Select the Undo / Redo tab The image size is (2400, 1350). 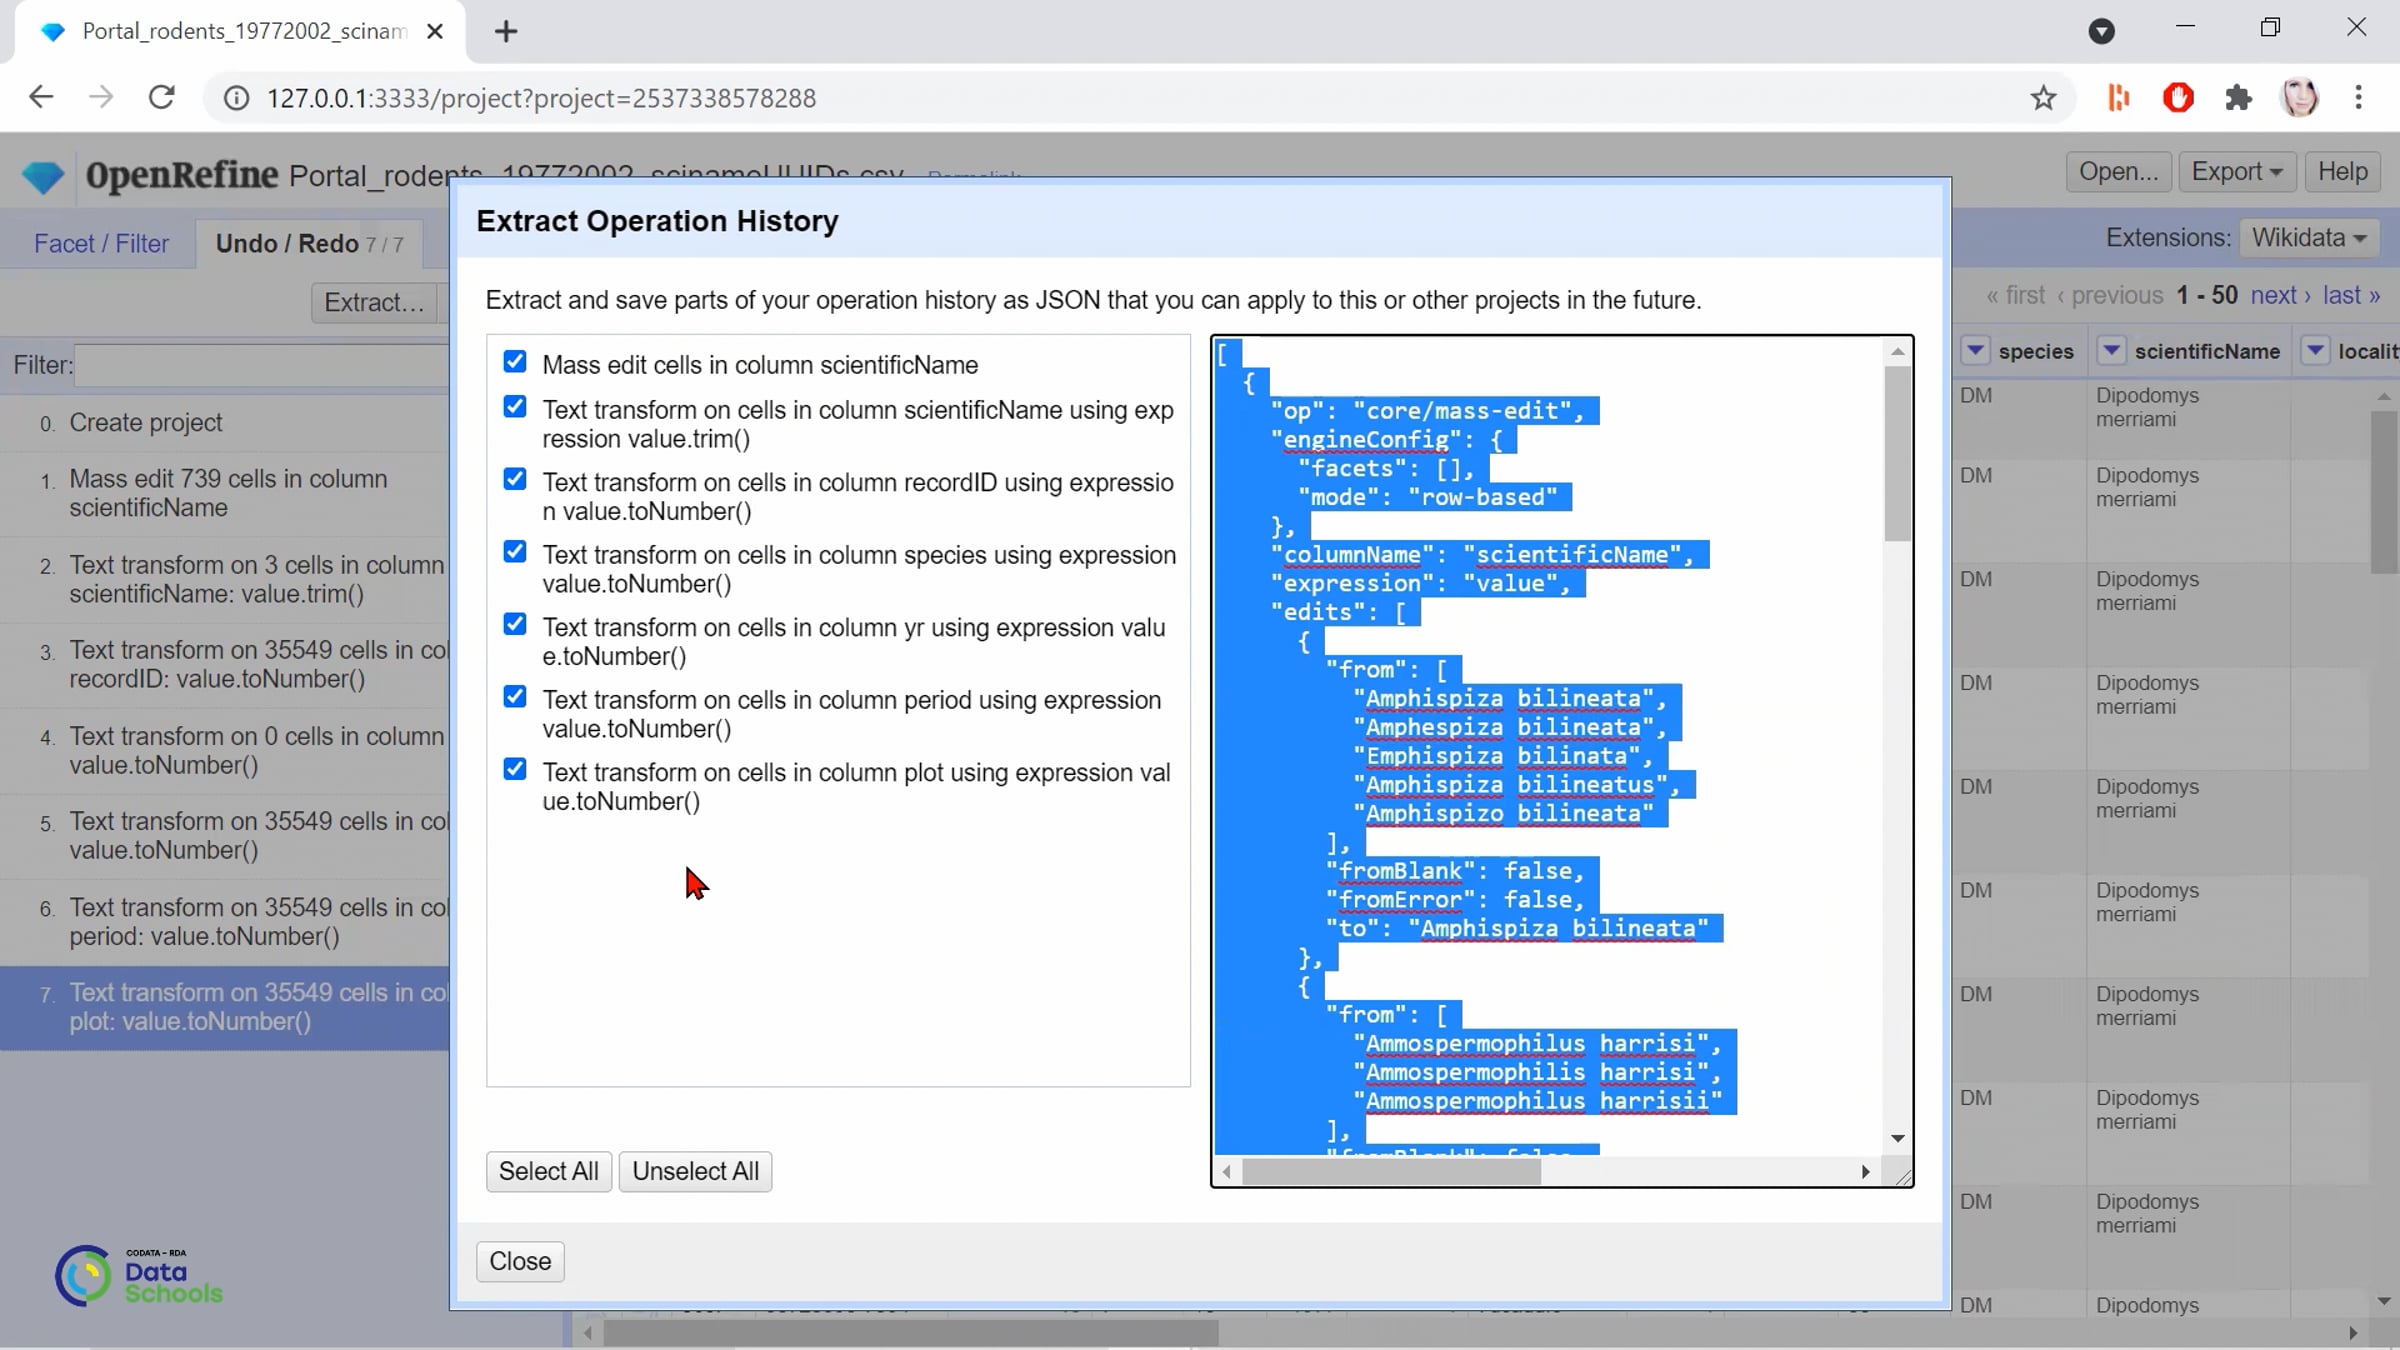[309, 243]
